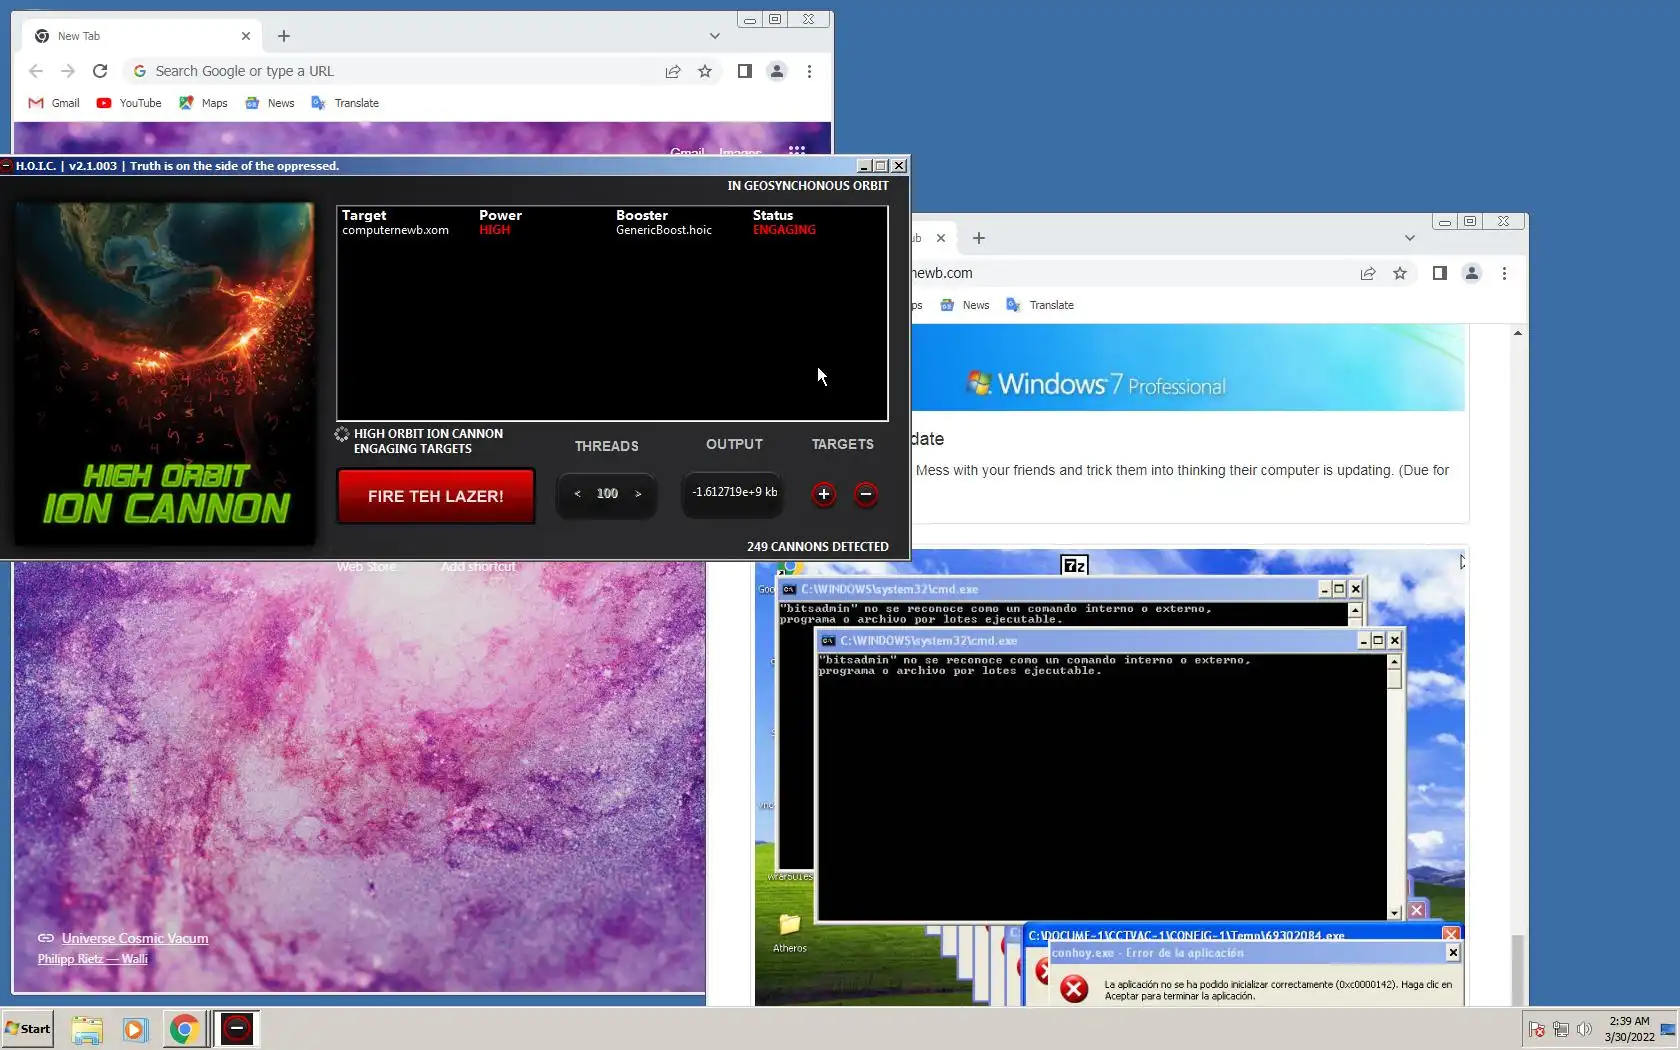Open side panel in New Tab window

click(x=744, y=71)
